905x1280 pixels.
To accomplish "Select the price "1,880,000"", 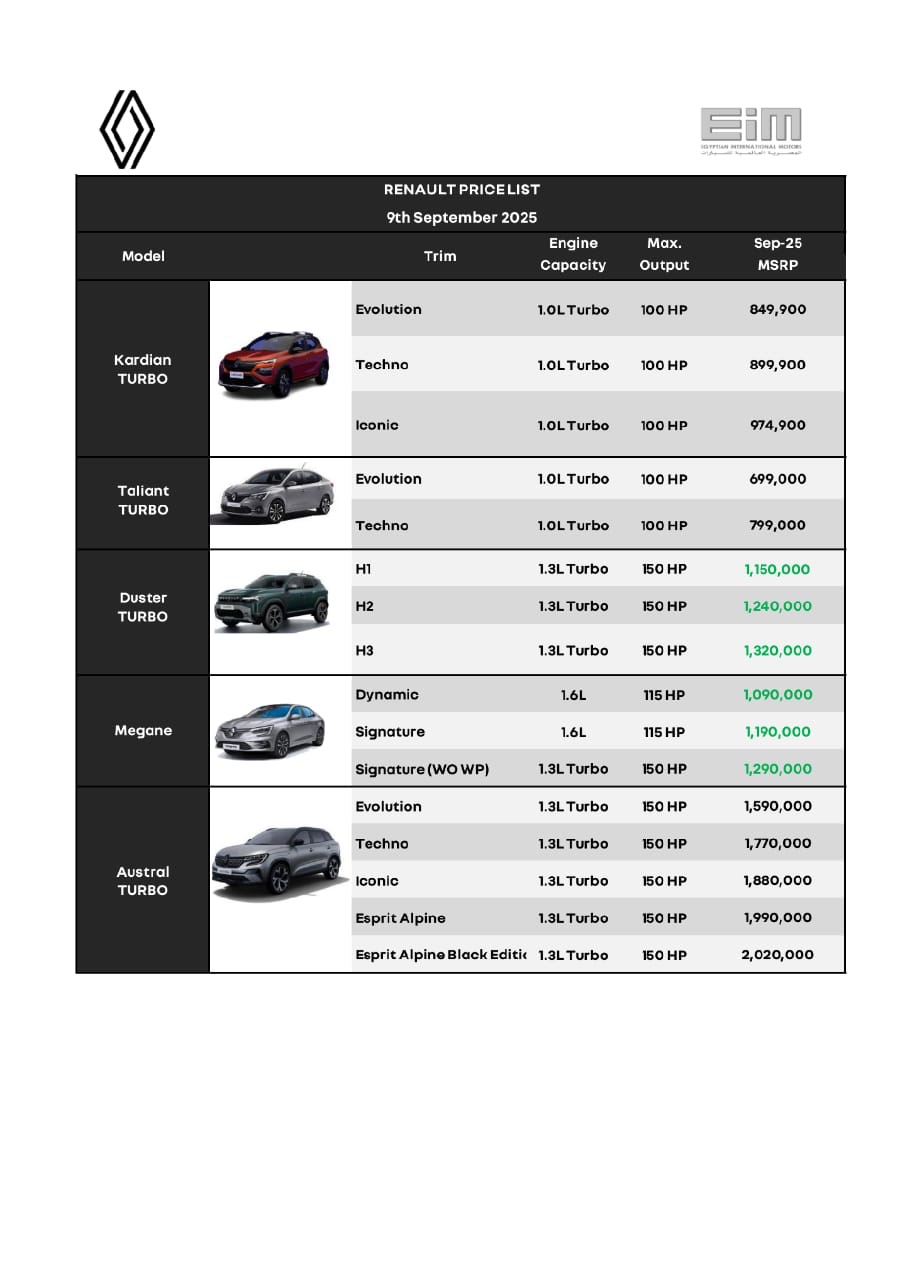I will click(x=778, y=881).
